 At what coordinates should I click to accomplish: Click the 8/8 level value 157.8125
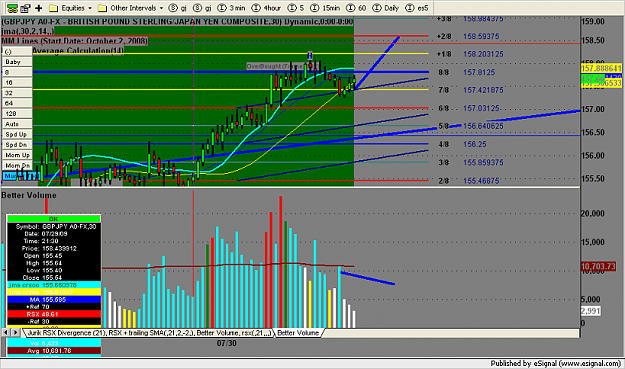click(x=479, y=72)
